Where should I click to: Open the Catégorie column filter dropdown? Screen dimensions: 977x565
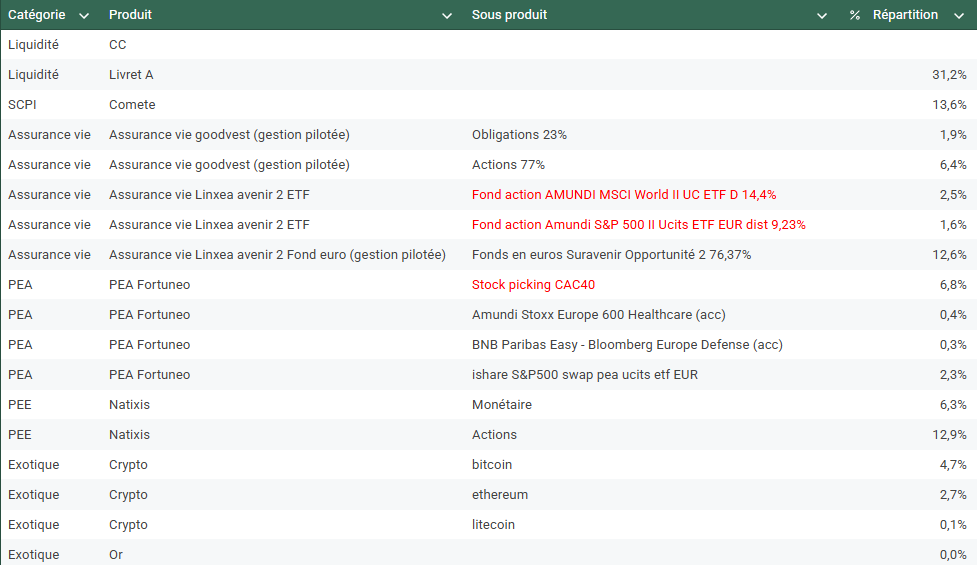point(84,16)
